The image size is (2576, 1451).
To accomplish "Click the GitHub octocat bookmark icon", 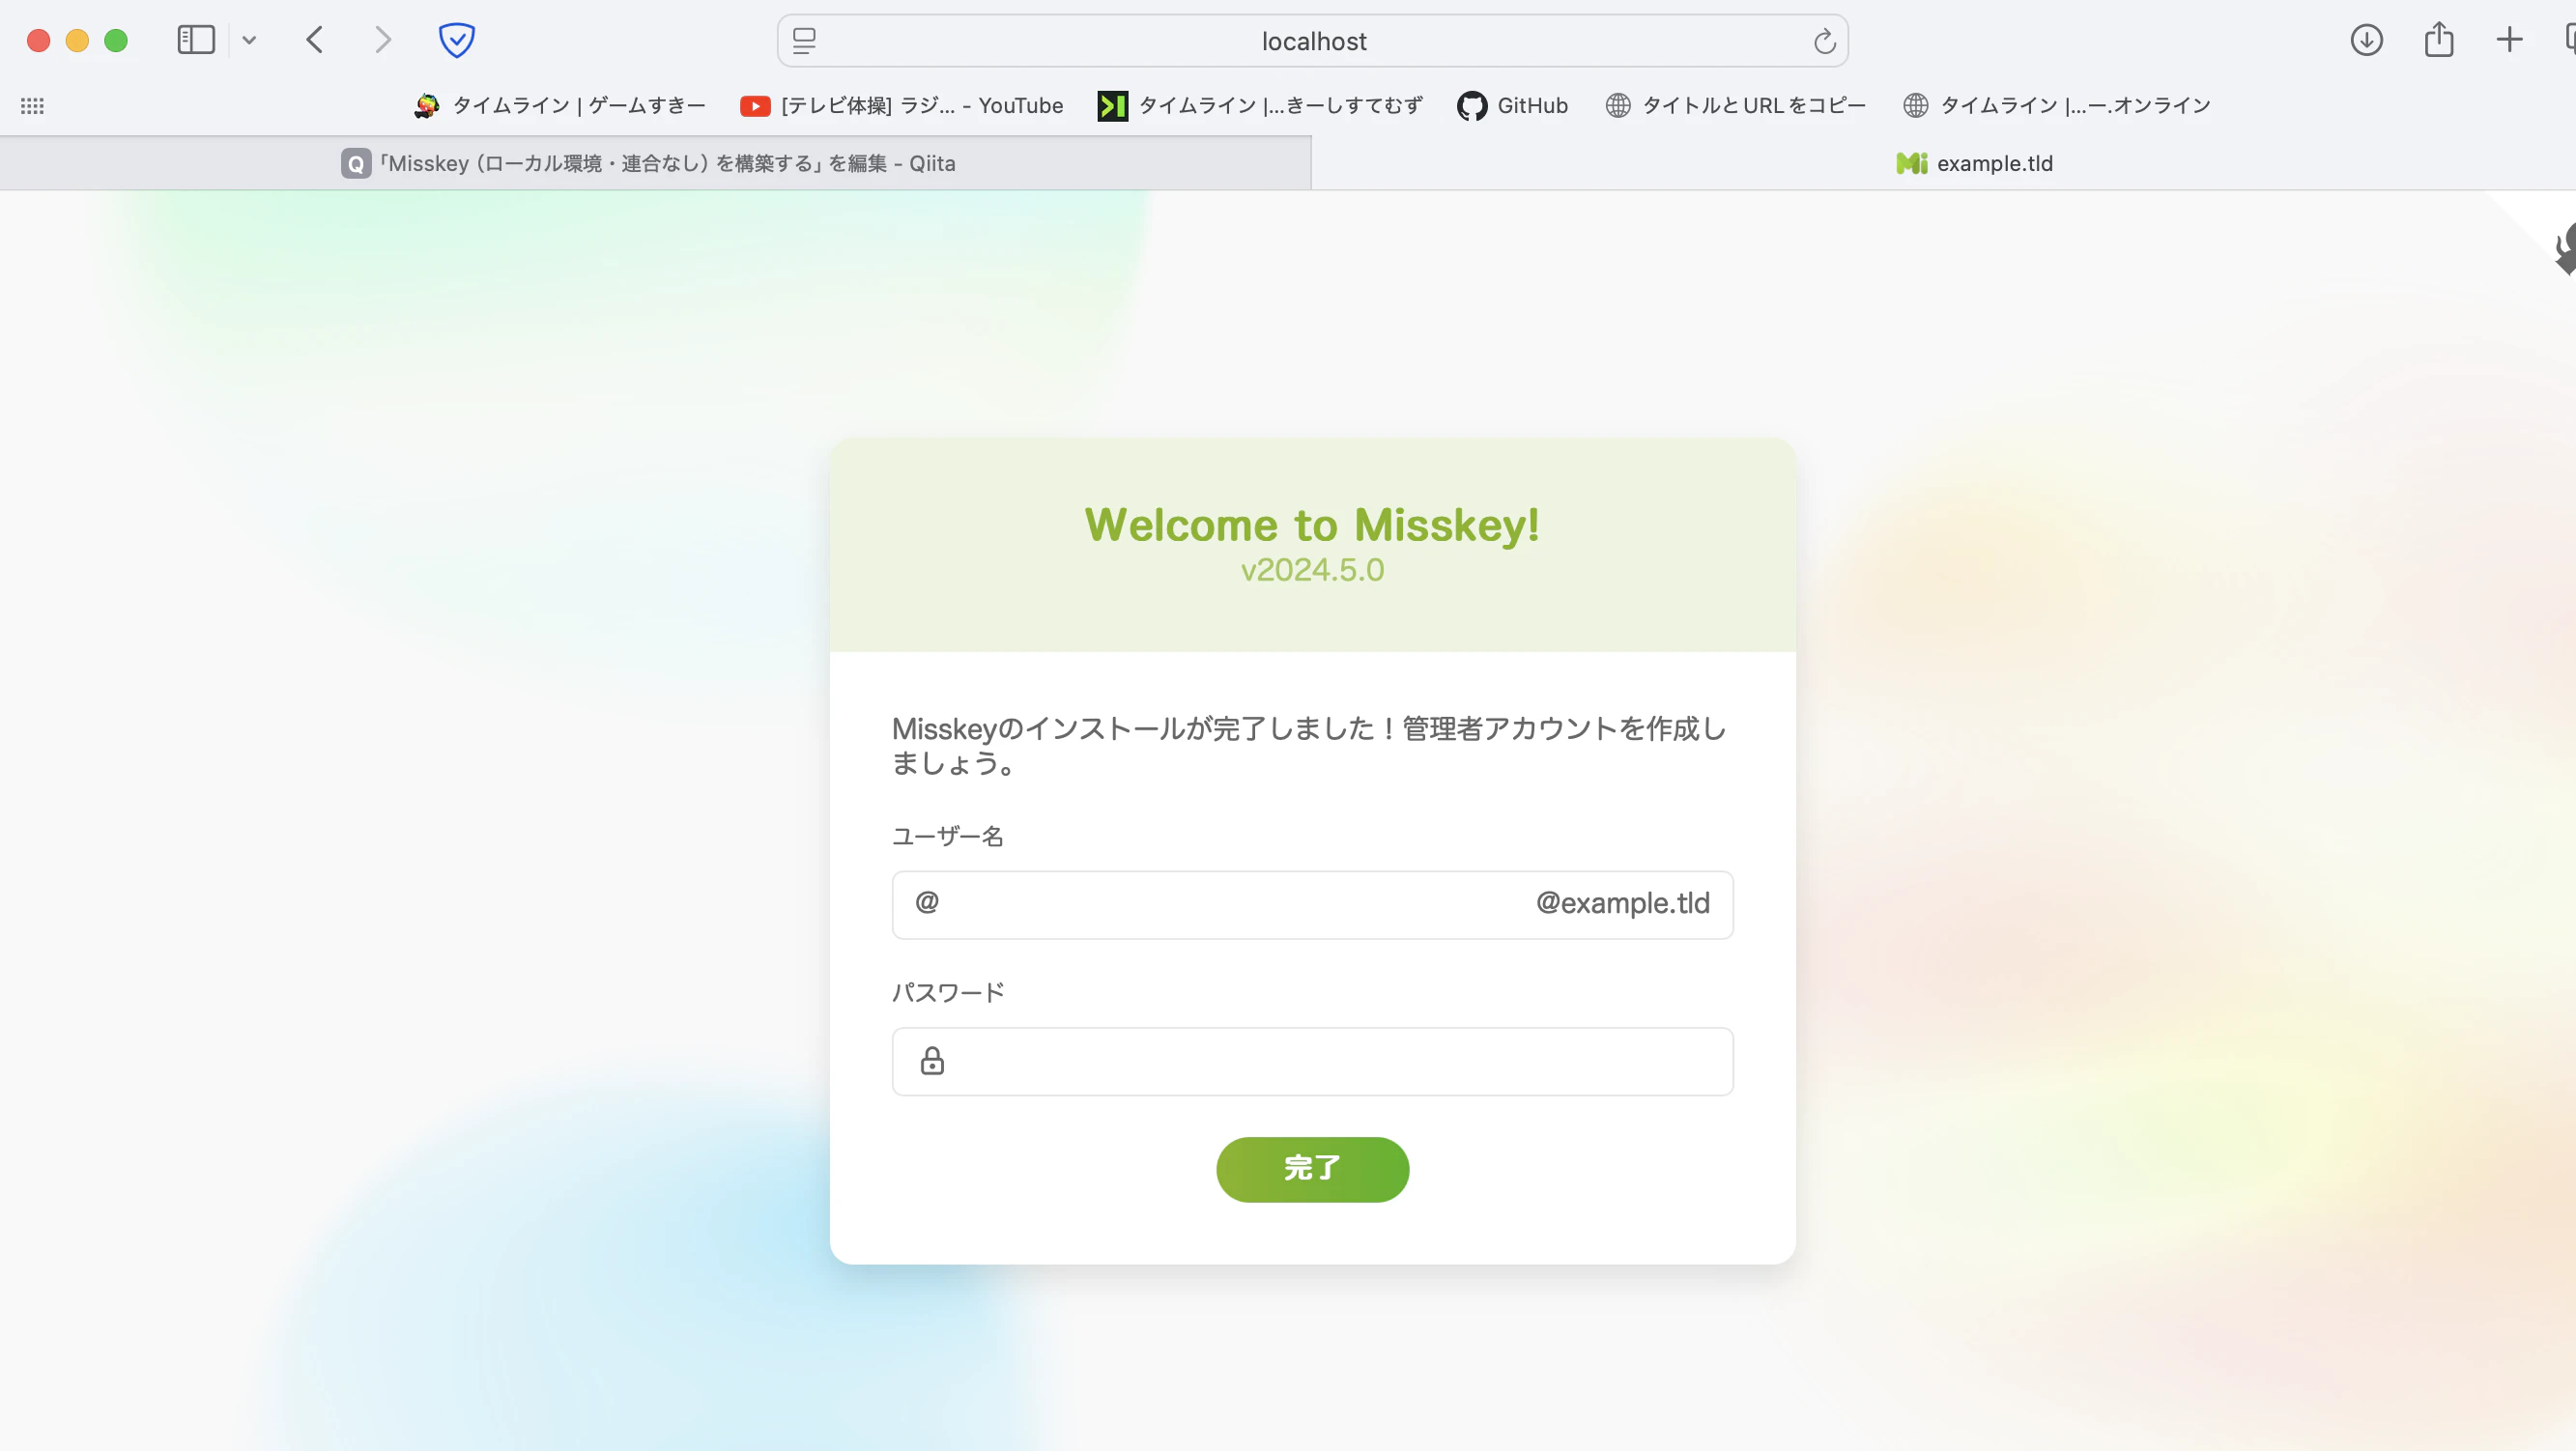I will point(1472,106).
